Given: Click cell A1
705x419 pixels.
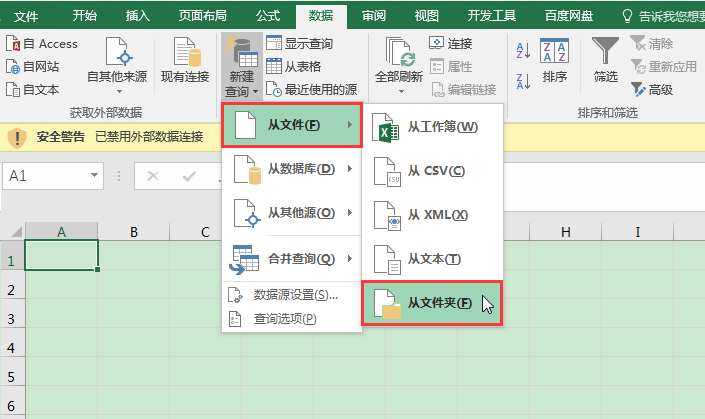Looking at the screenshot, I should (62, 255).
